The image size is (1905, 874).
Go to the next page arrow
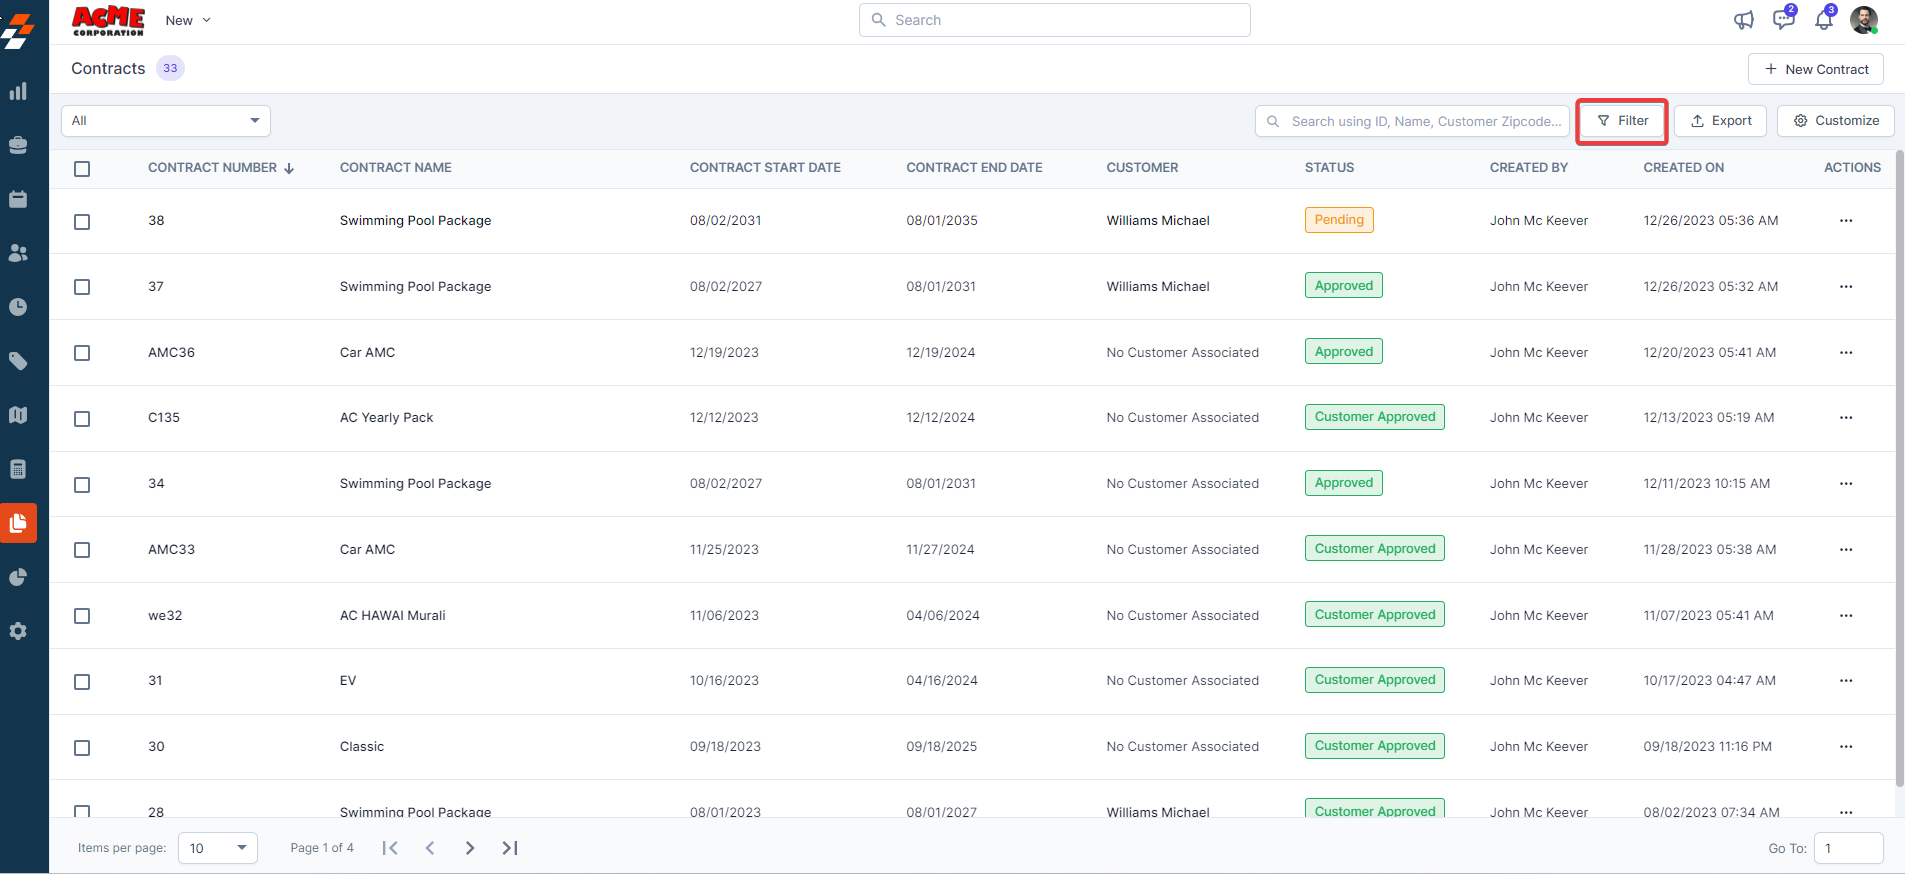pyautogui.click(x=470, y=848)
